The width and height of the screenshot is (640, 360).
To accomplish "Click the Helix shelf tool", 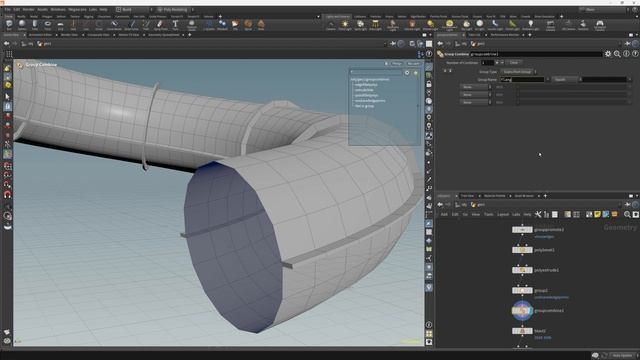I will coord(261,25).
